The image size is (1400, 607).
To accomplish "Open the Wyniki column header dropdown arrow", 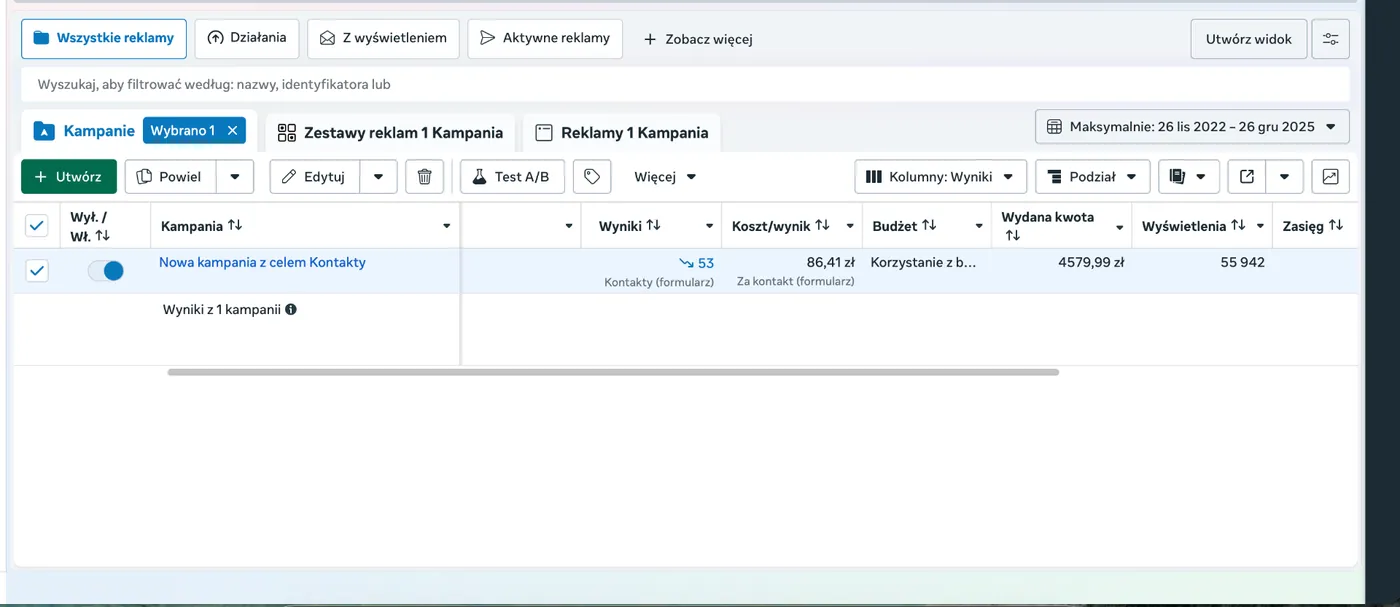I will click(709, 226).
